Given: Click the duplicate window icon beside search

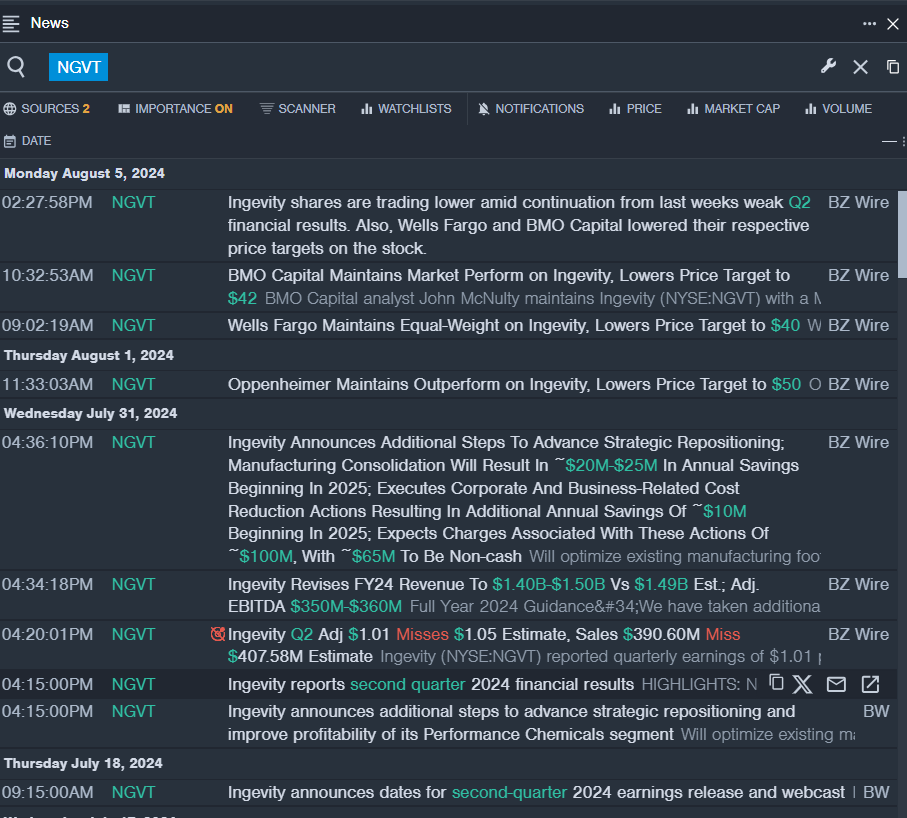Looking at the screenshot, I should pos(893,67).
